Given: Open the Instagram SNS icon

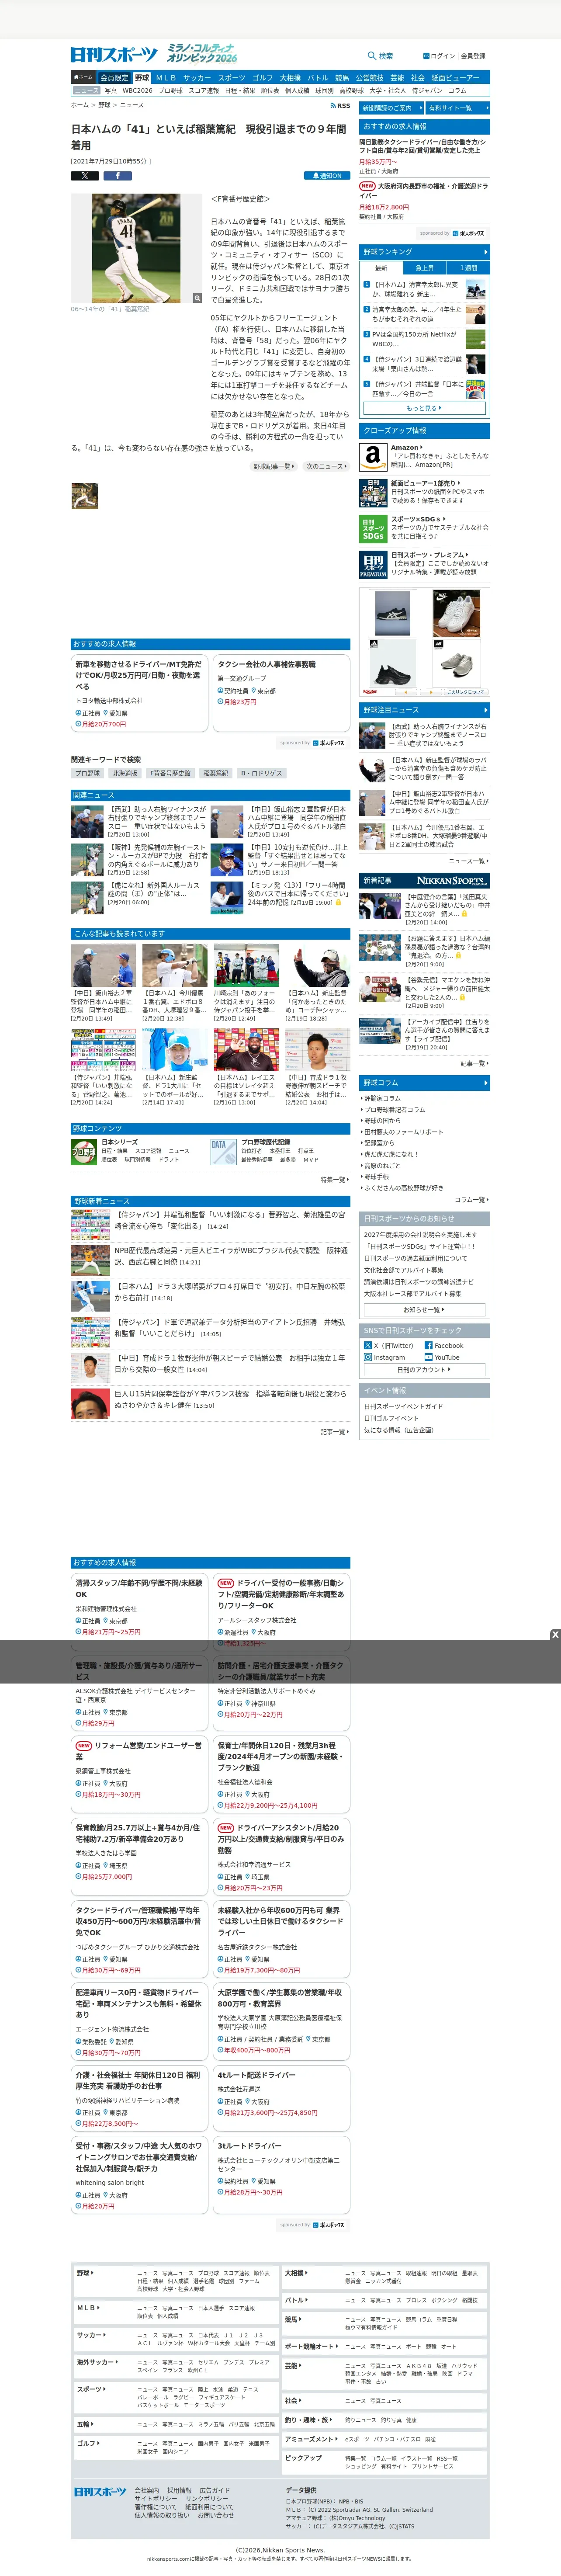Looking at the screenshot, I should tap(368, 1357).
